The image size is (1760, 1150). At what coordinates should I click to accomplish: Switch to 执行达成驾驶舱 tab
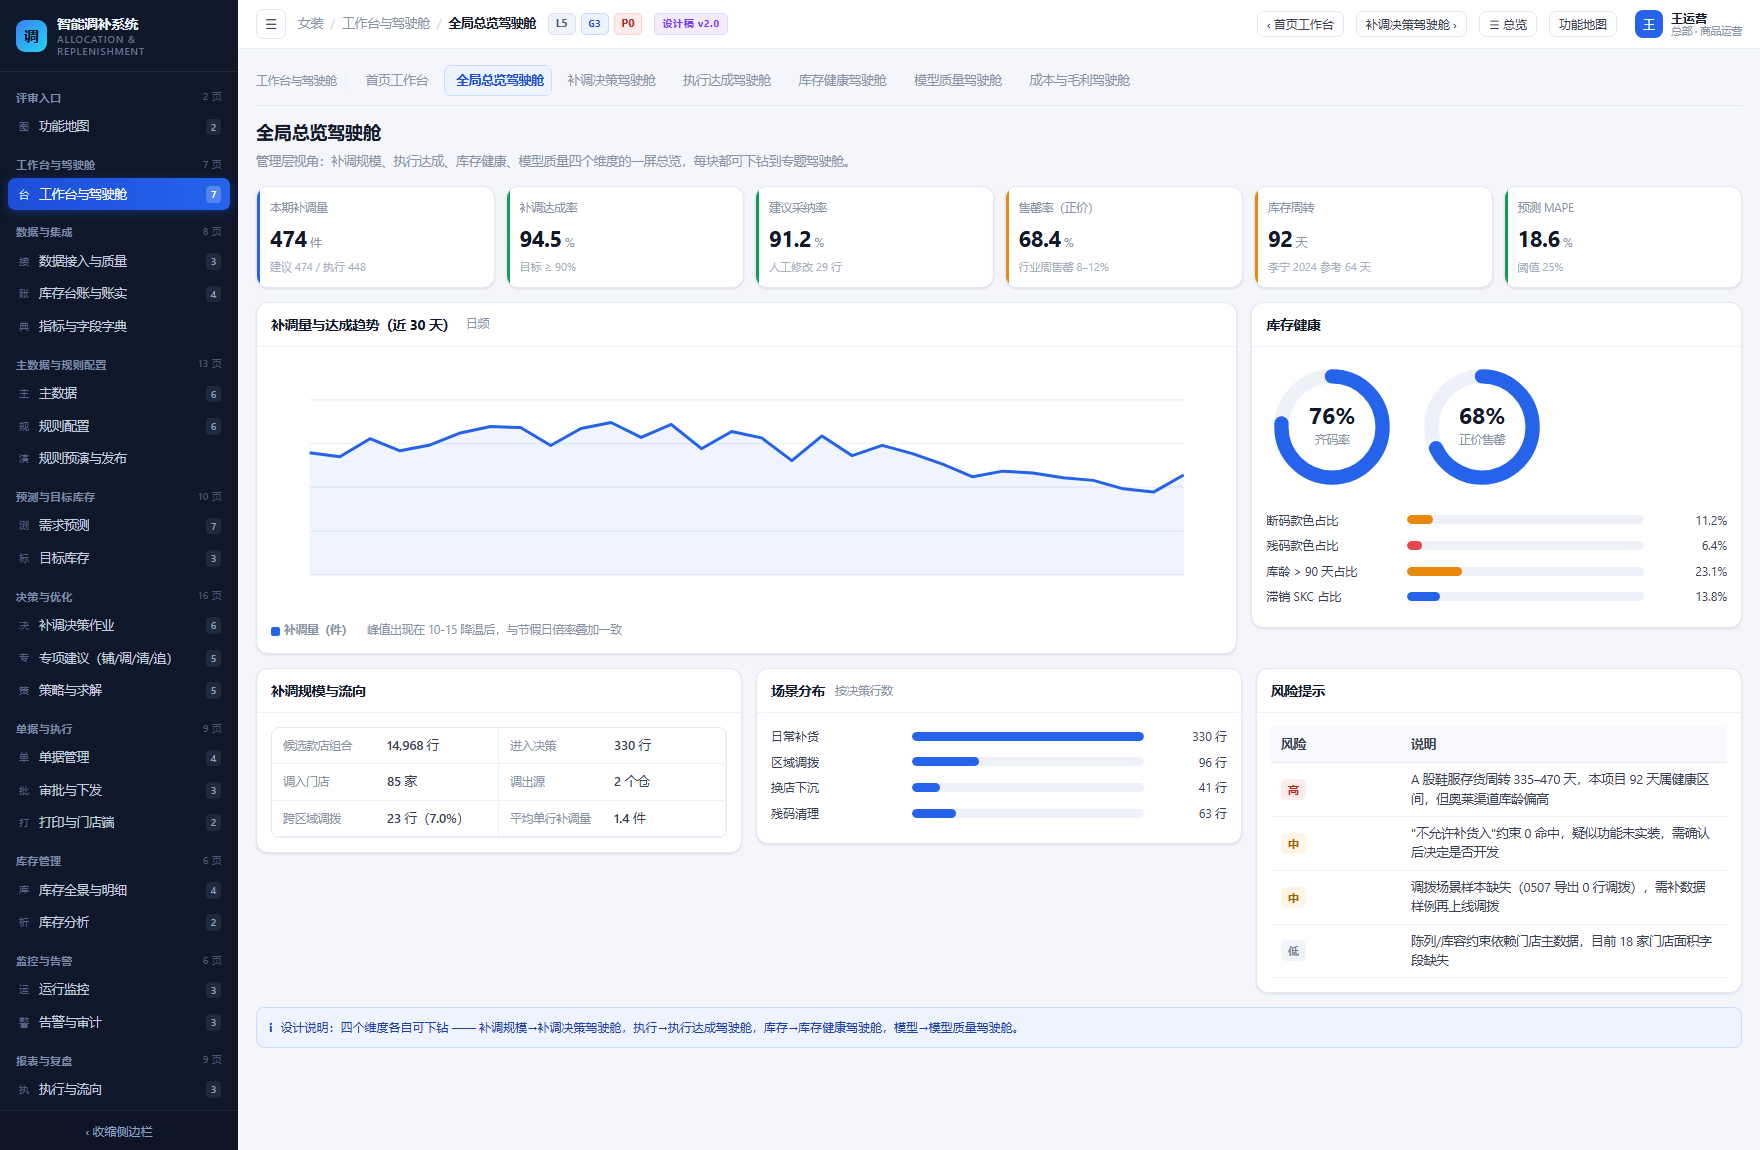[727, 80]
